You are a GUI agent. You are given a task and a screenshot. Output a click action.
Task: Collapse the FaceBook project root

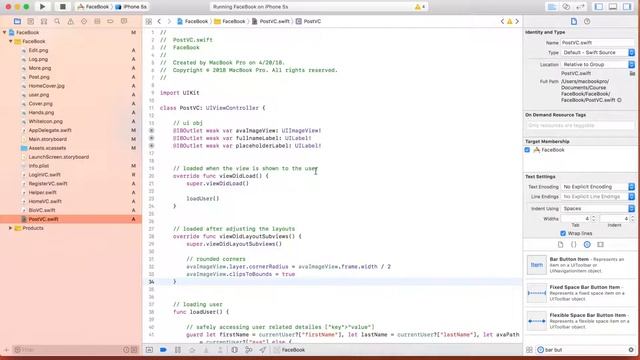[x=4, y=32]
